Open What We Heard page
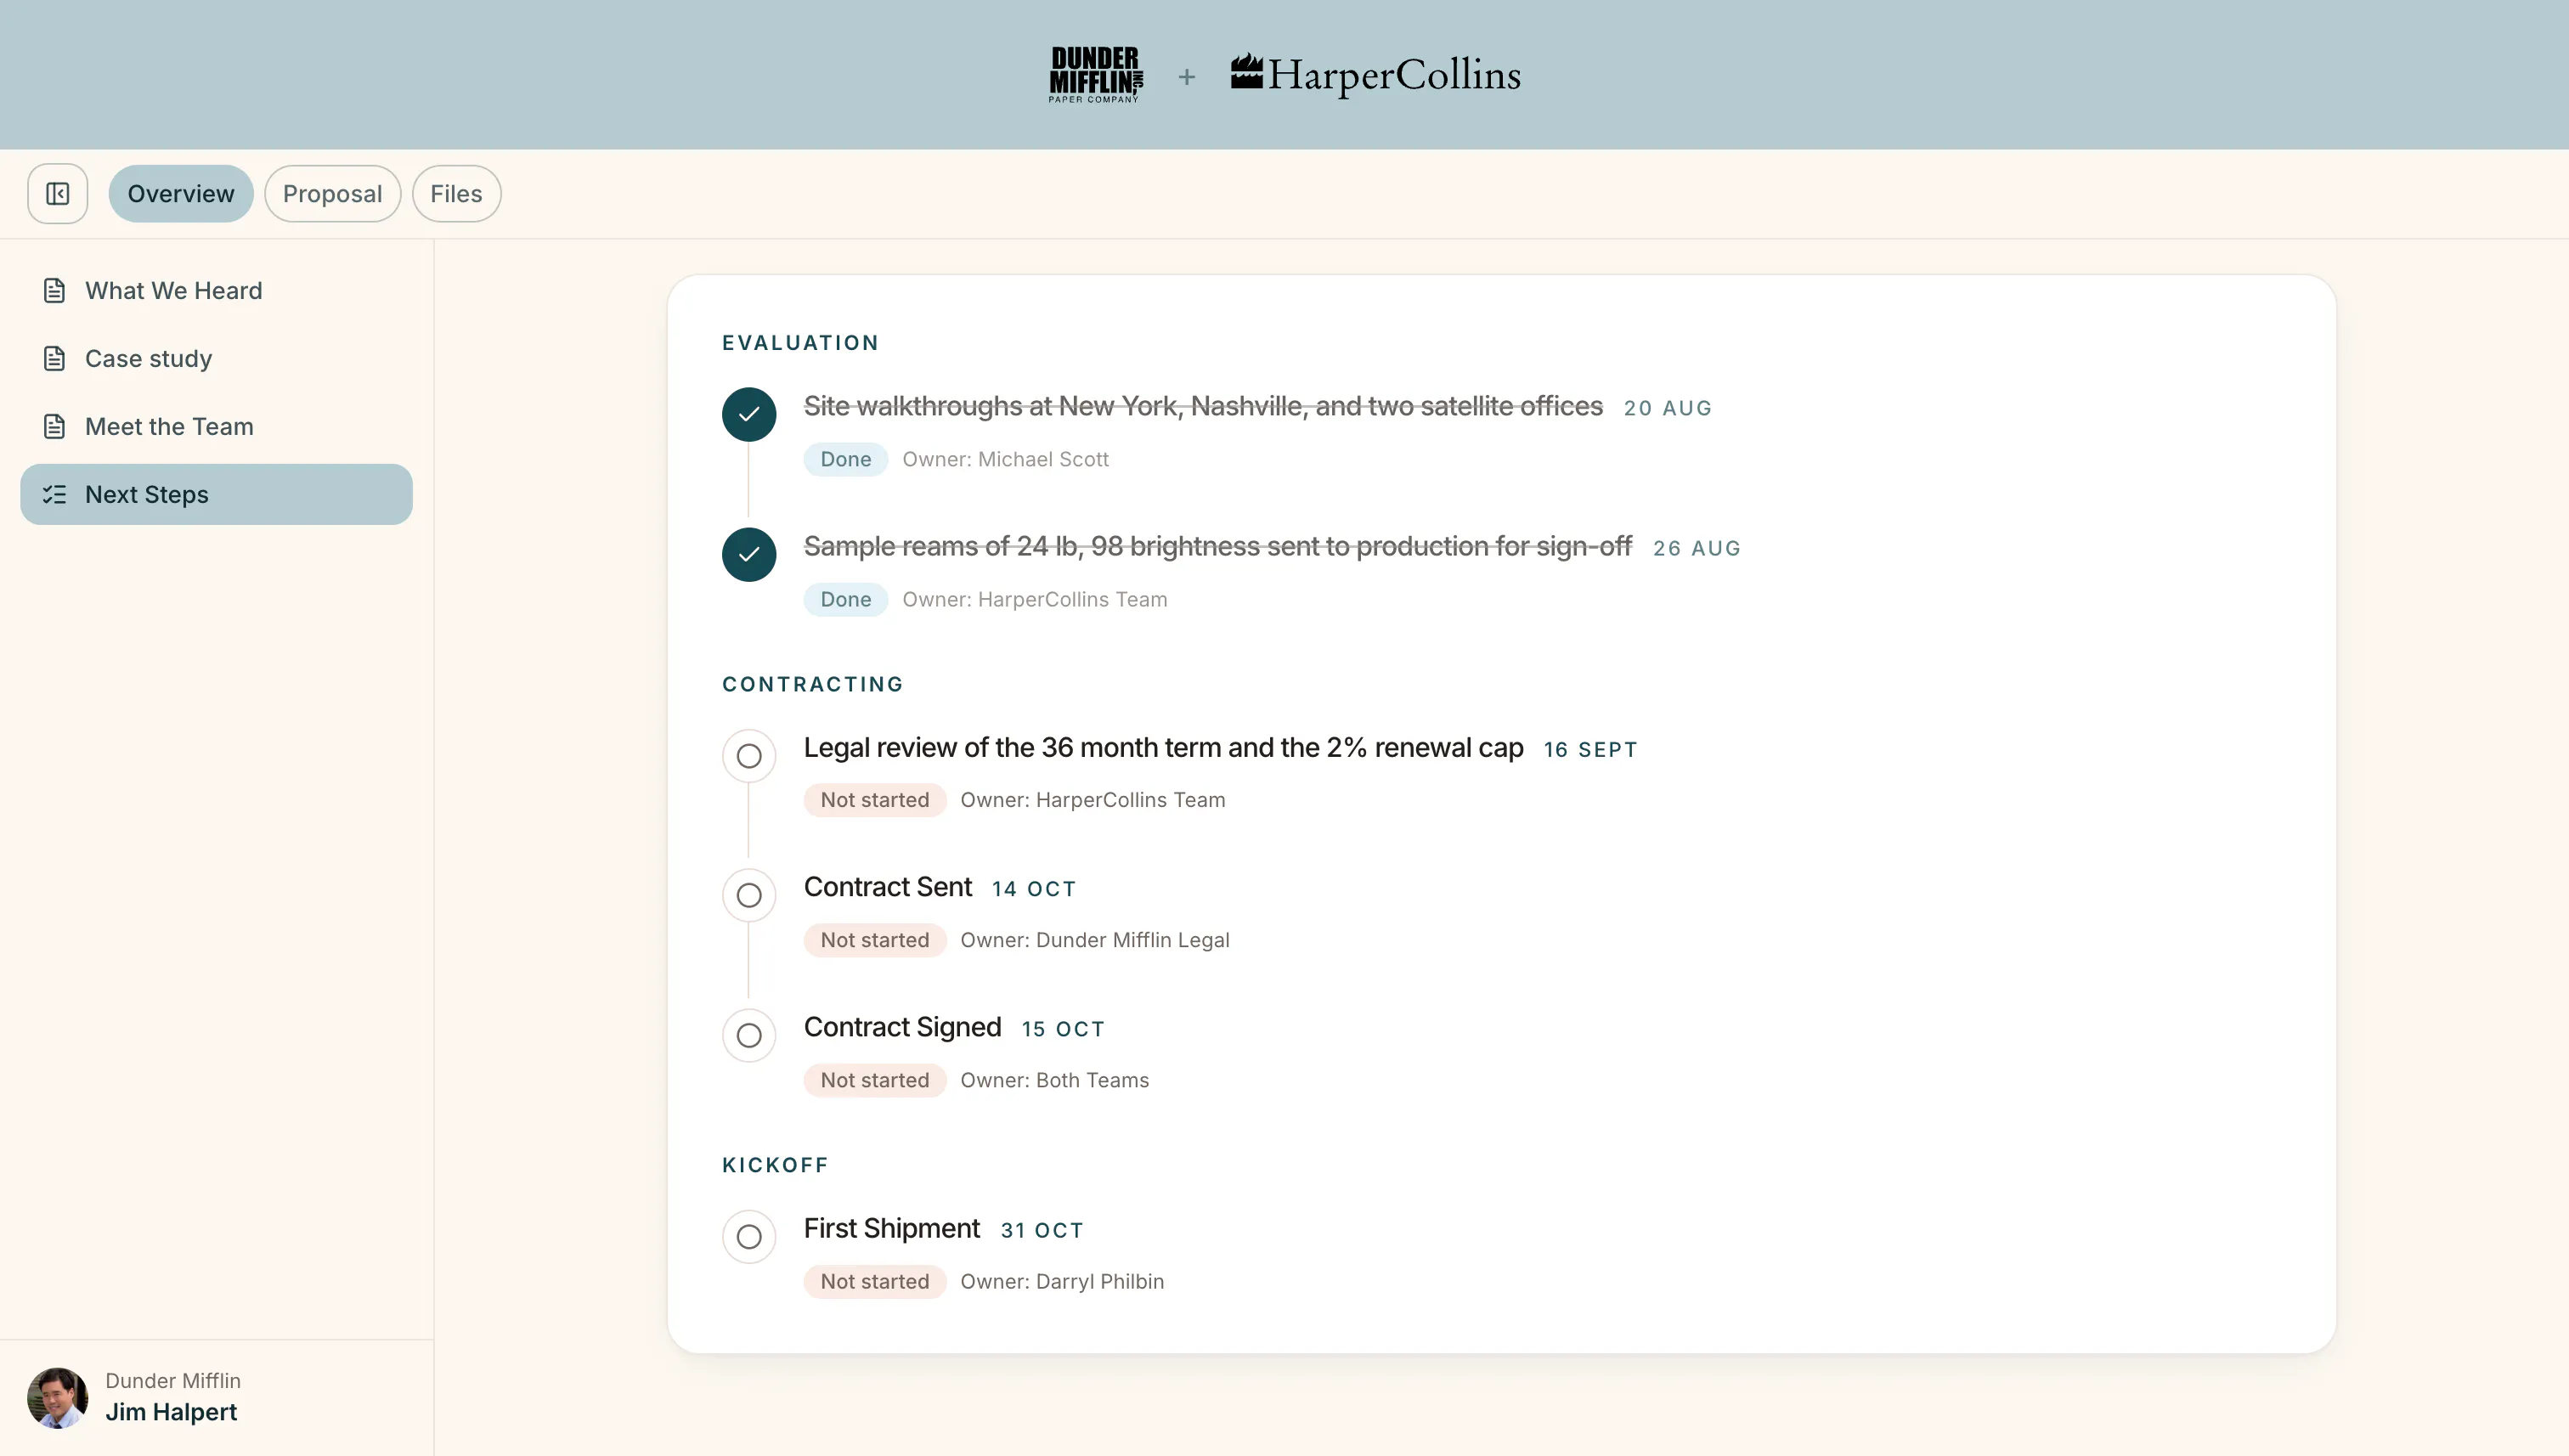The image size is (2569, 1456). [216, 291]
